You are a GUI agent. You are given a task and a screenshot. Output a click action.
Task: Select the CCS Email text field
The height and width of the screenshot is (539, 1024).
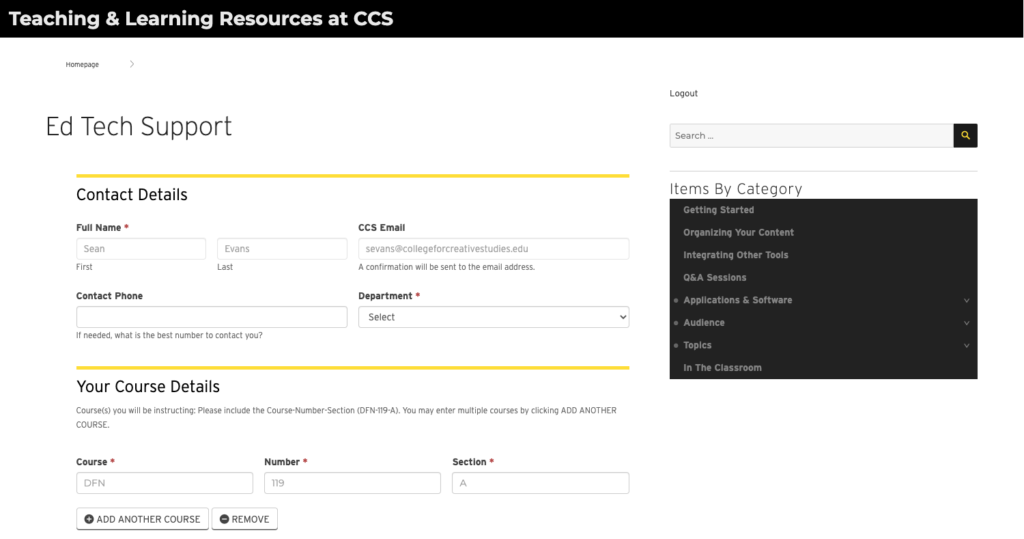pos(493,249)
